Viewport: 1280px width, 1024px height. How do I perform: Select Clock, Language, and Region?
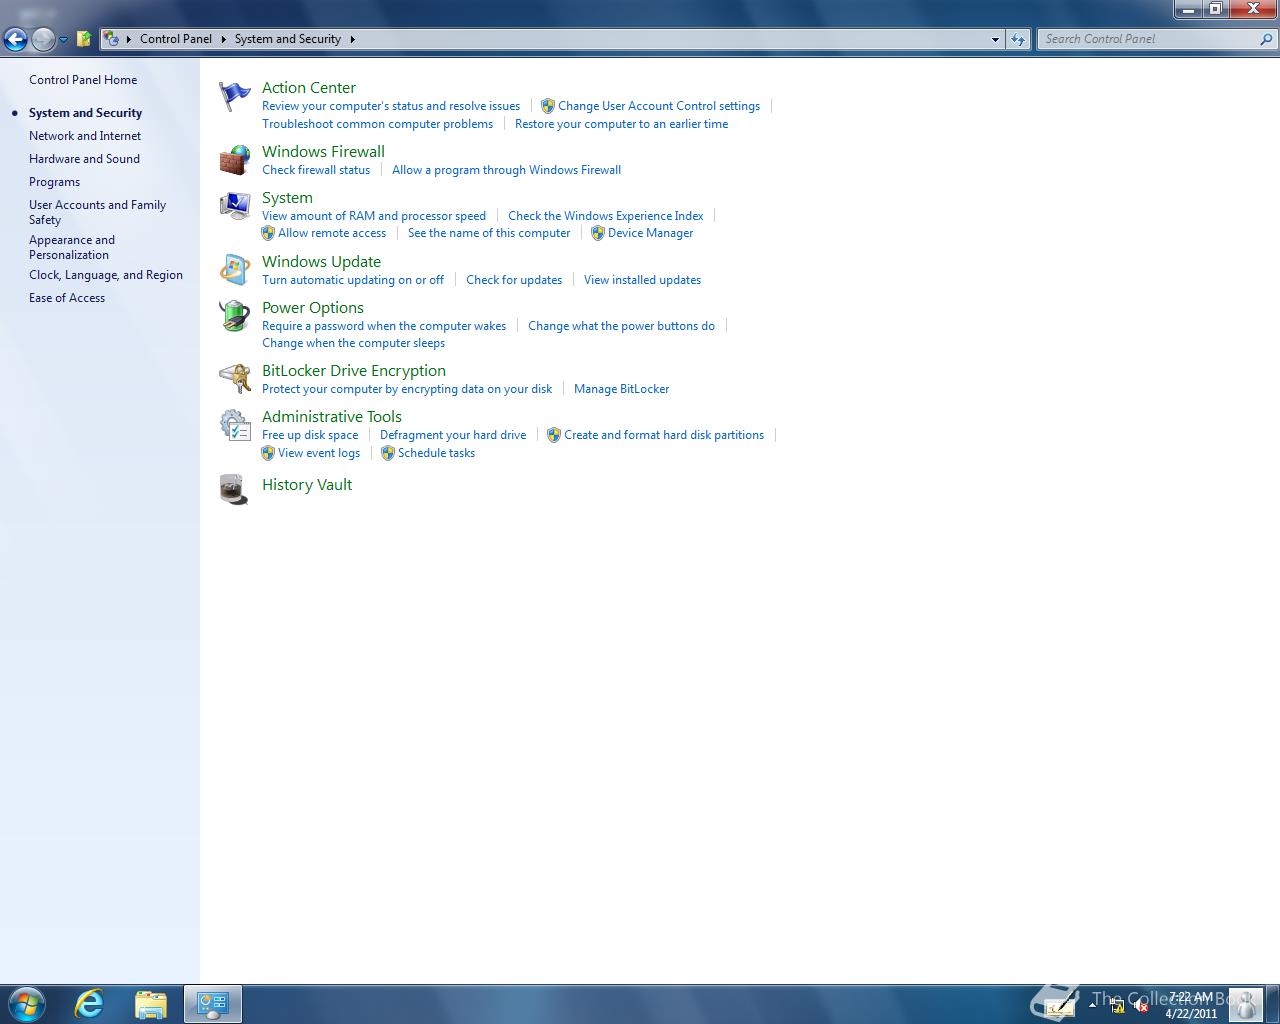click(x=106, y=275)
